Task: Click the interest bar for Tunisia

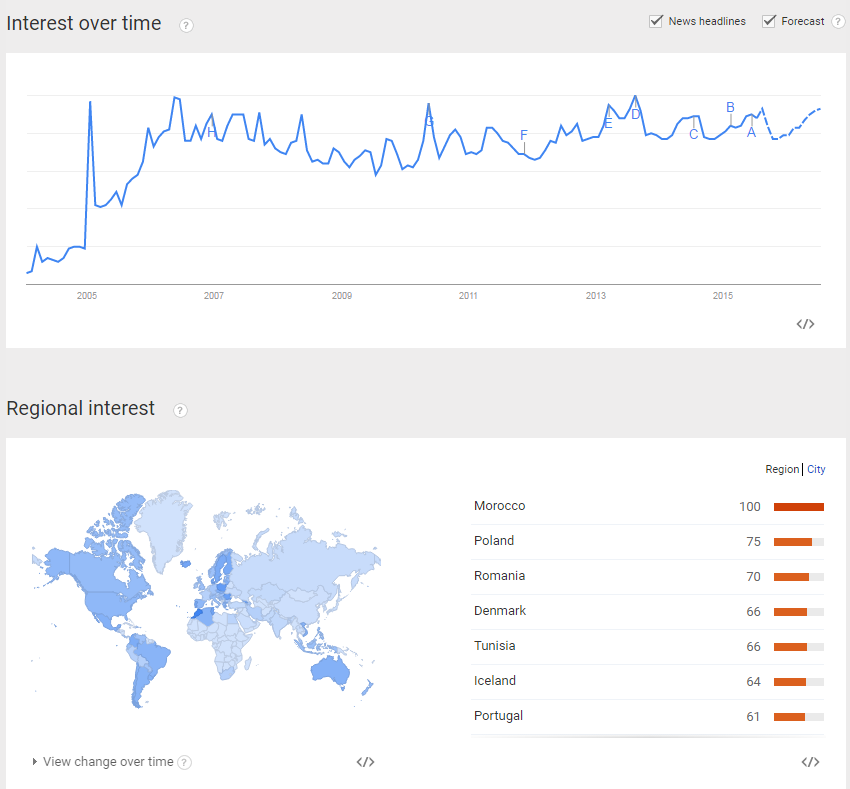Action: click(x=790, y=647)
